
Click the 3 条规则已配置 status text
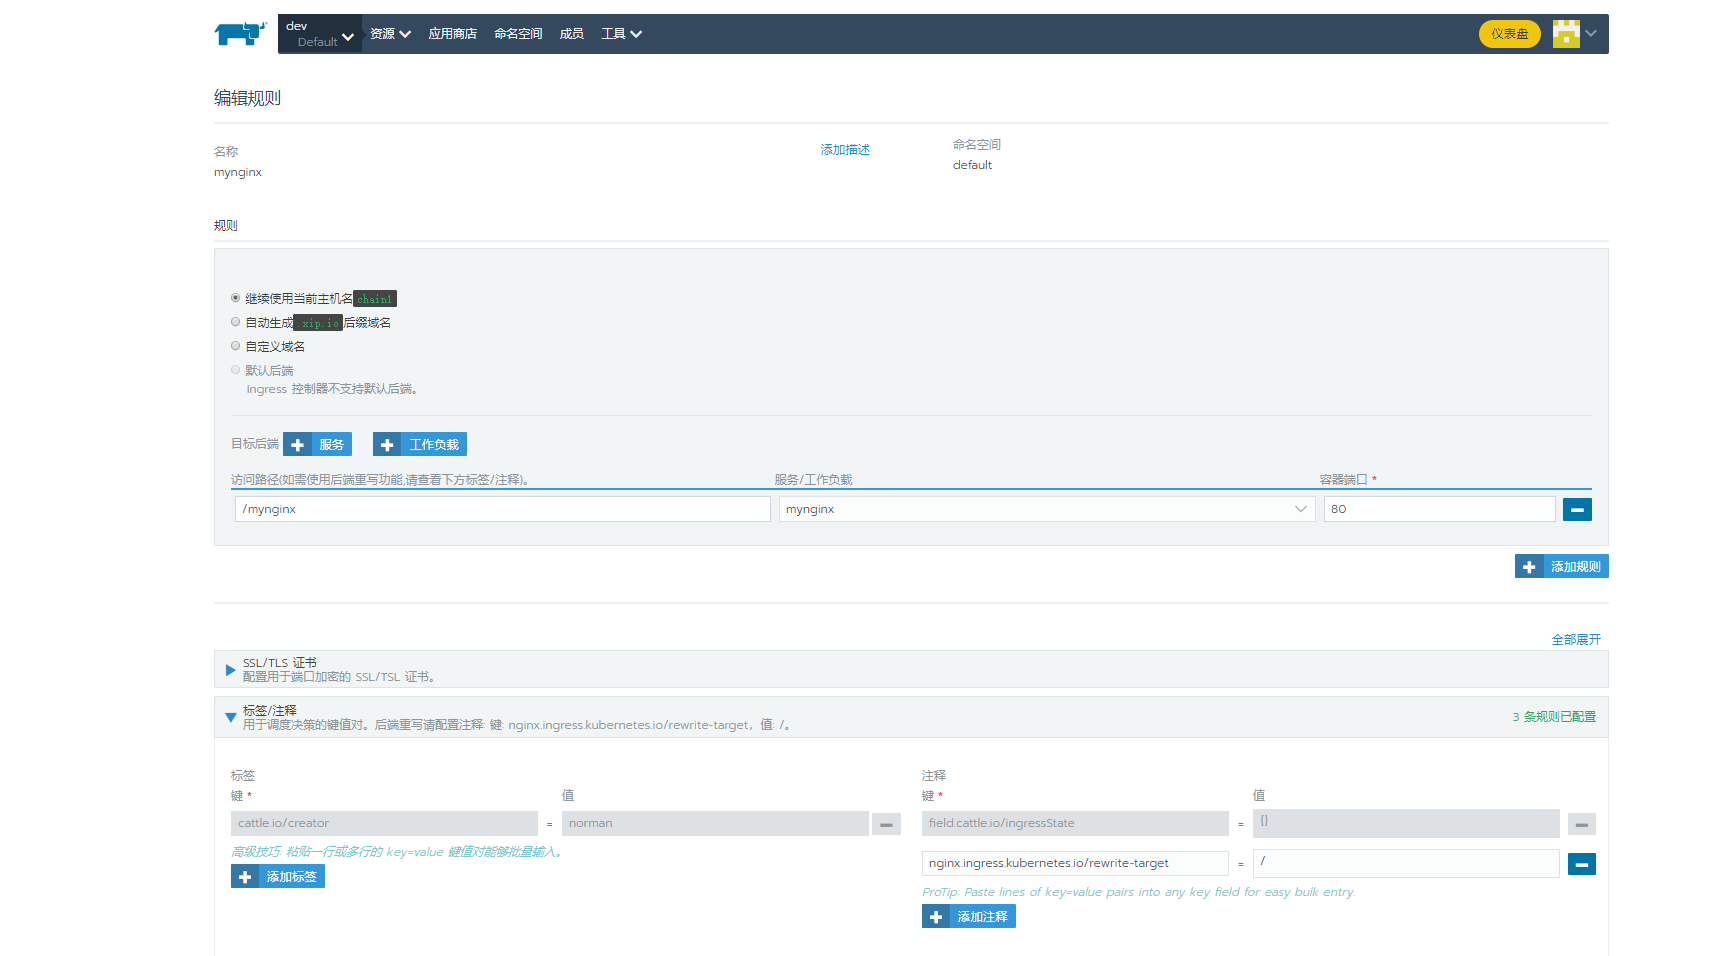[x=1554, y=717]
